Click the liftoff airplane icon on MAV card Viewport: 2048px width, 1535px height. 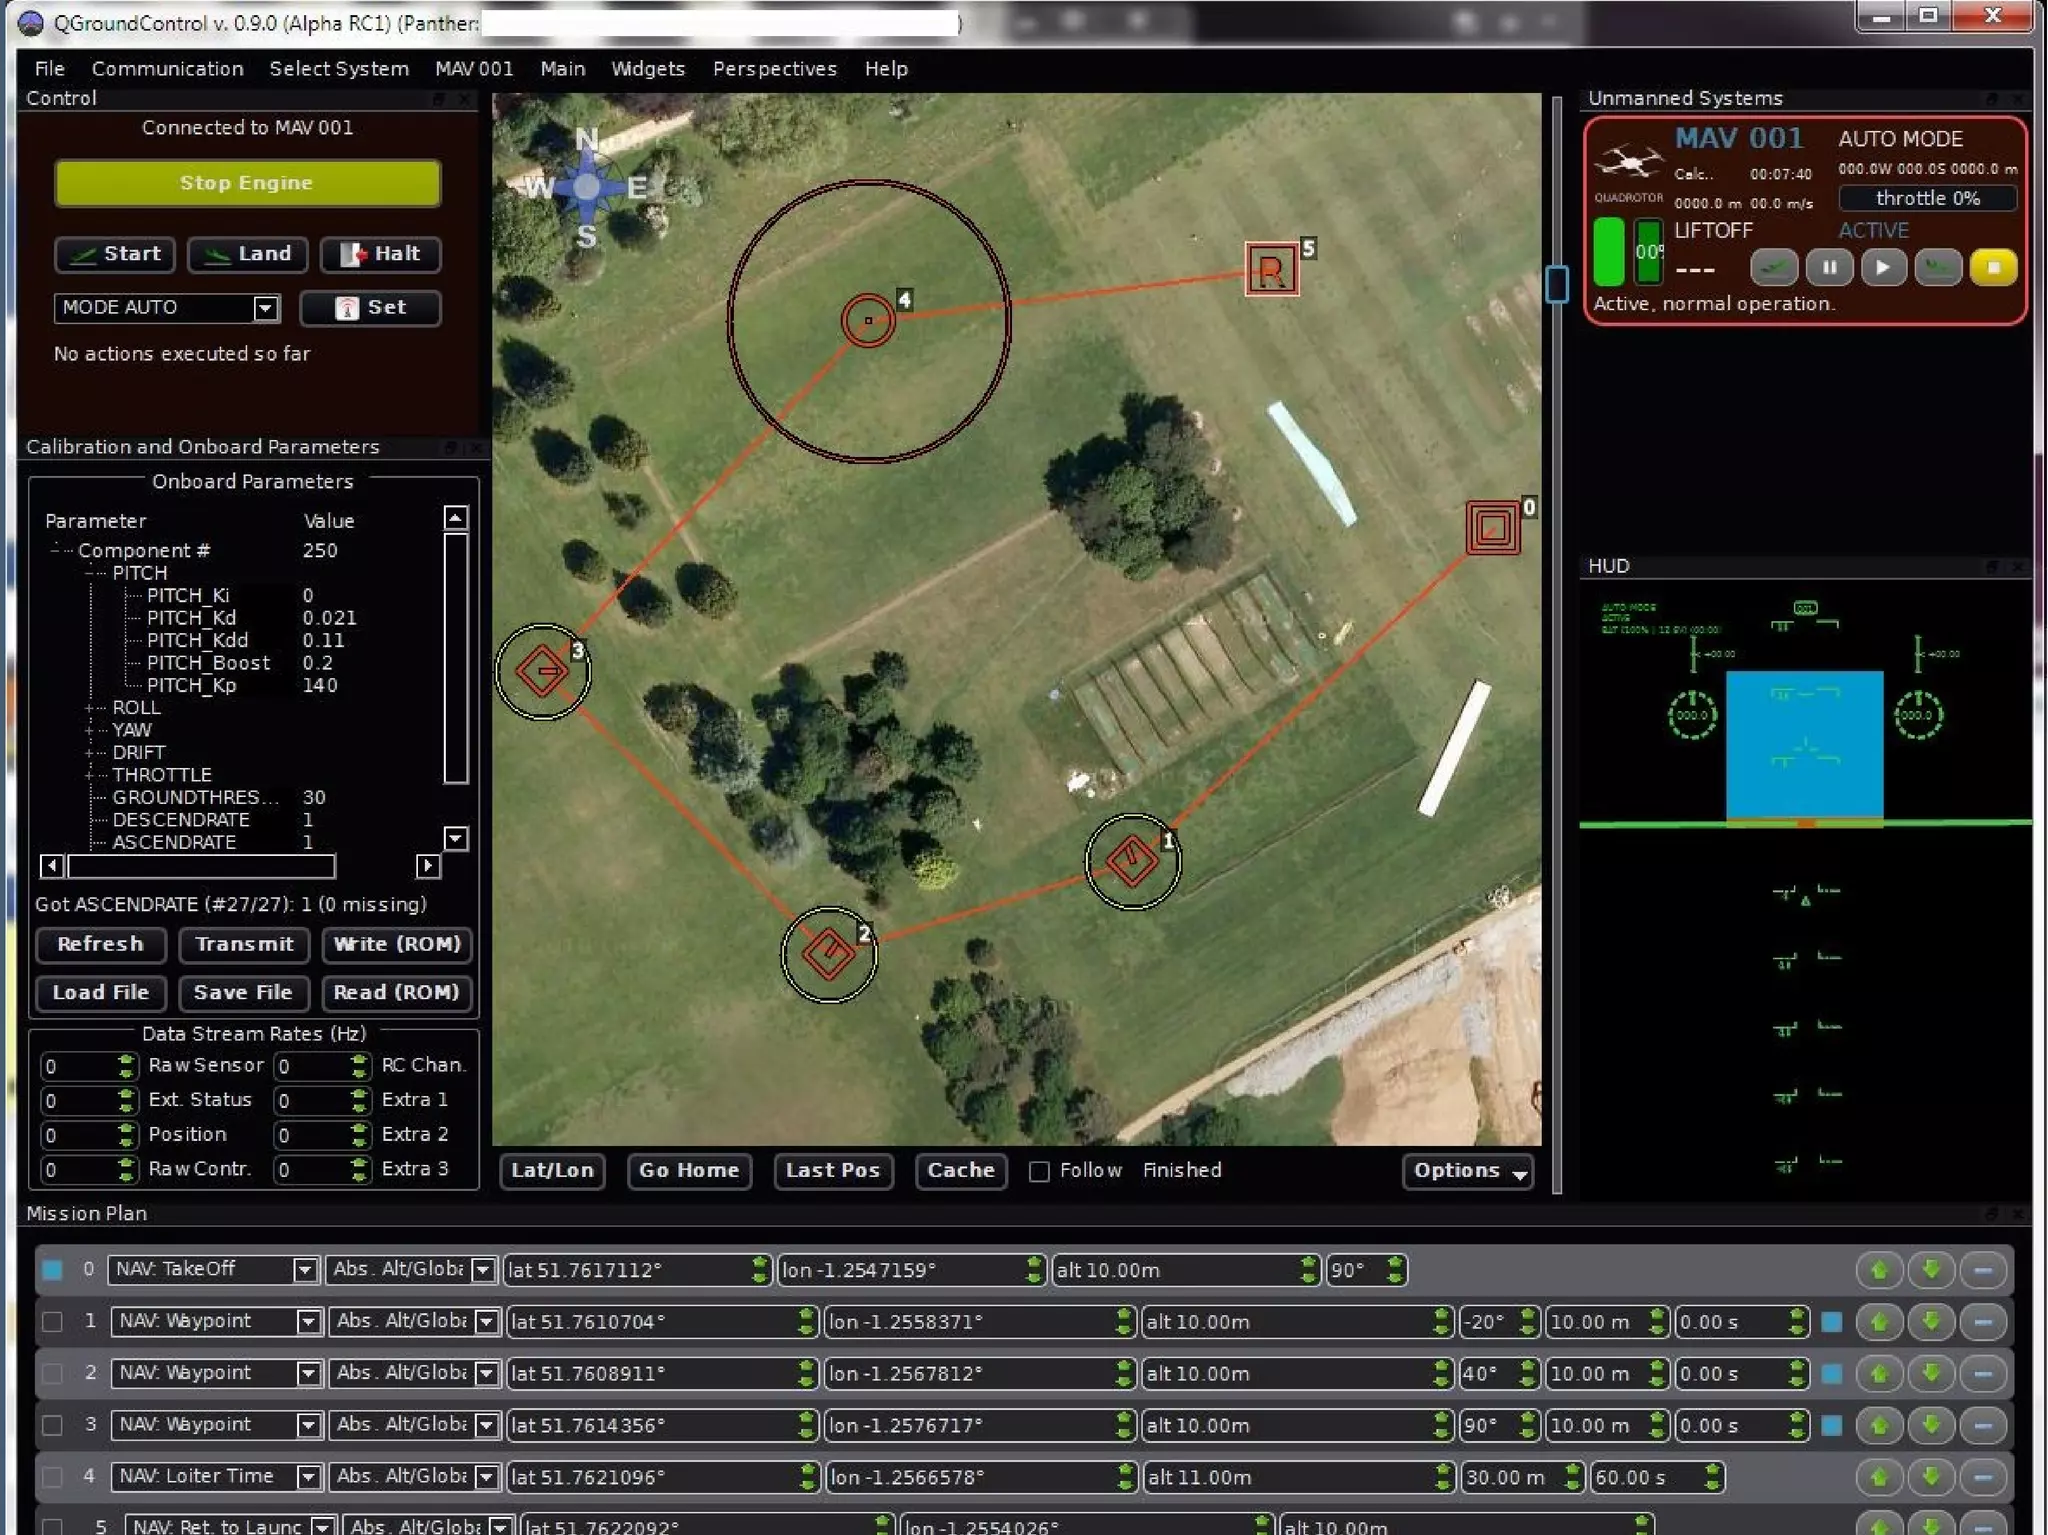pos(1774,268)
